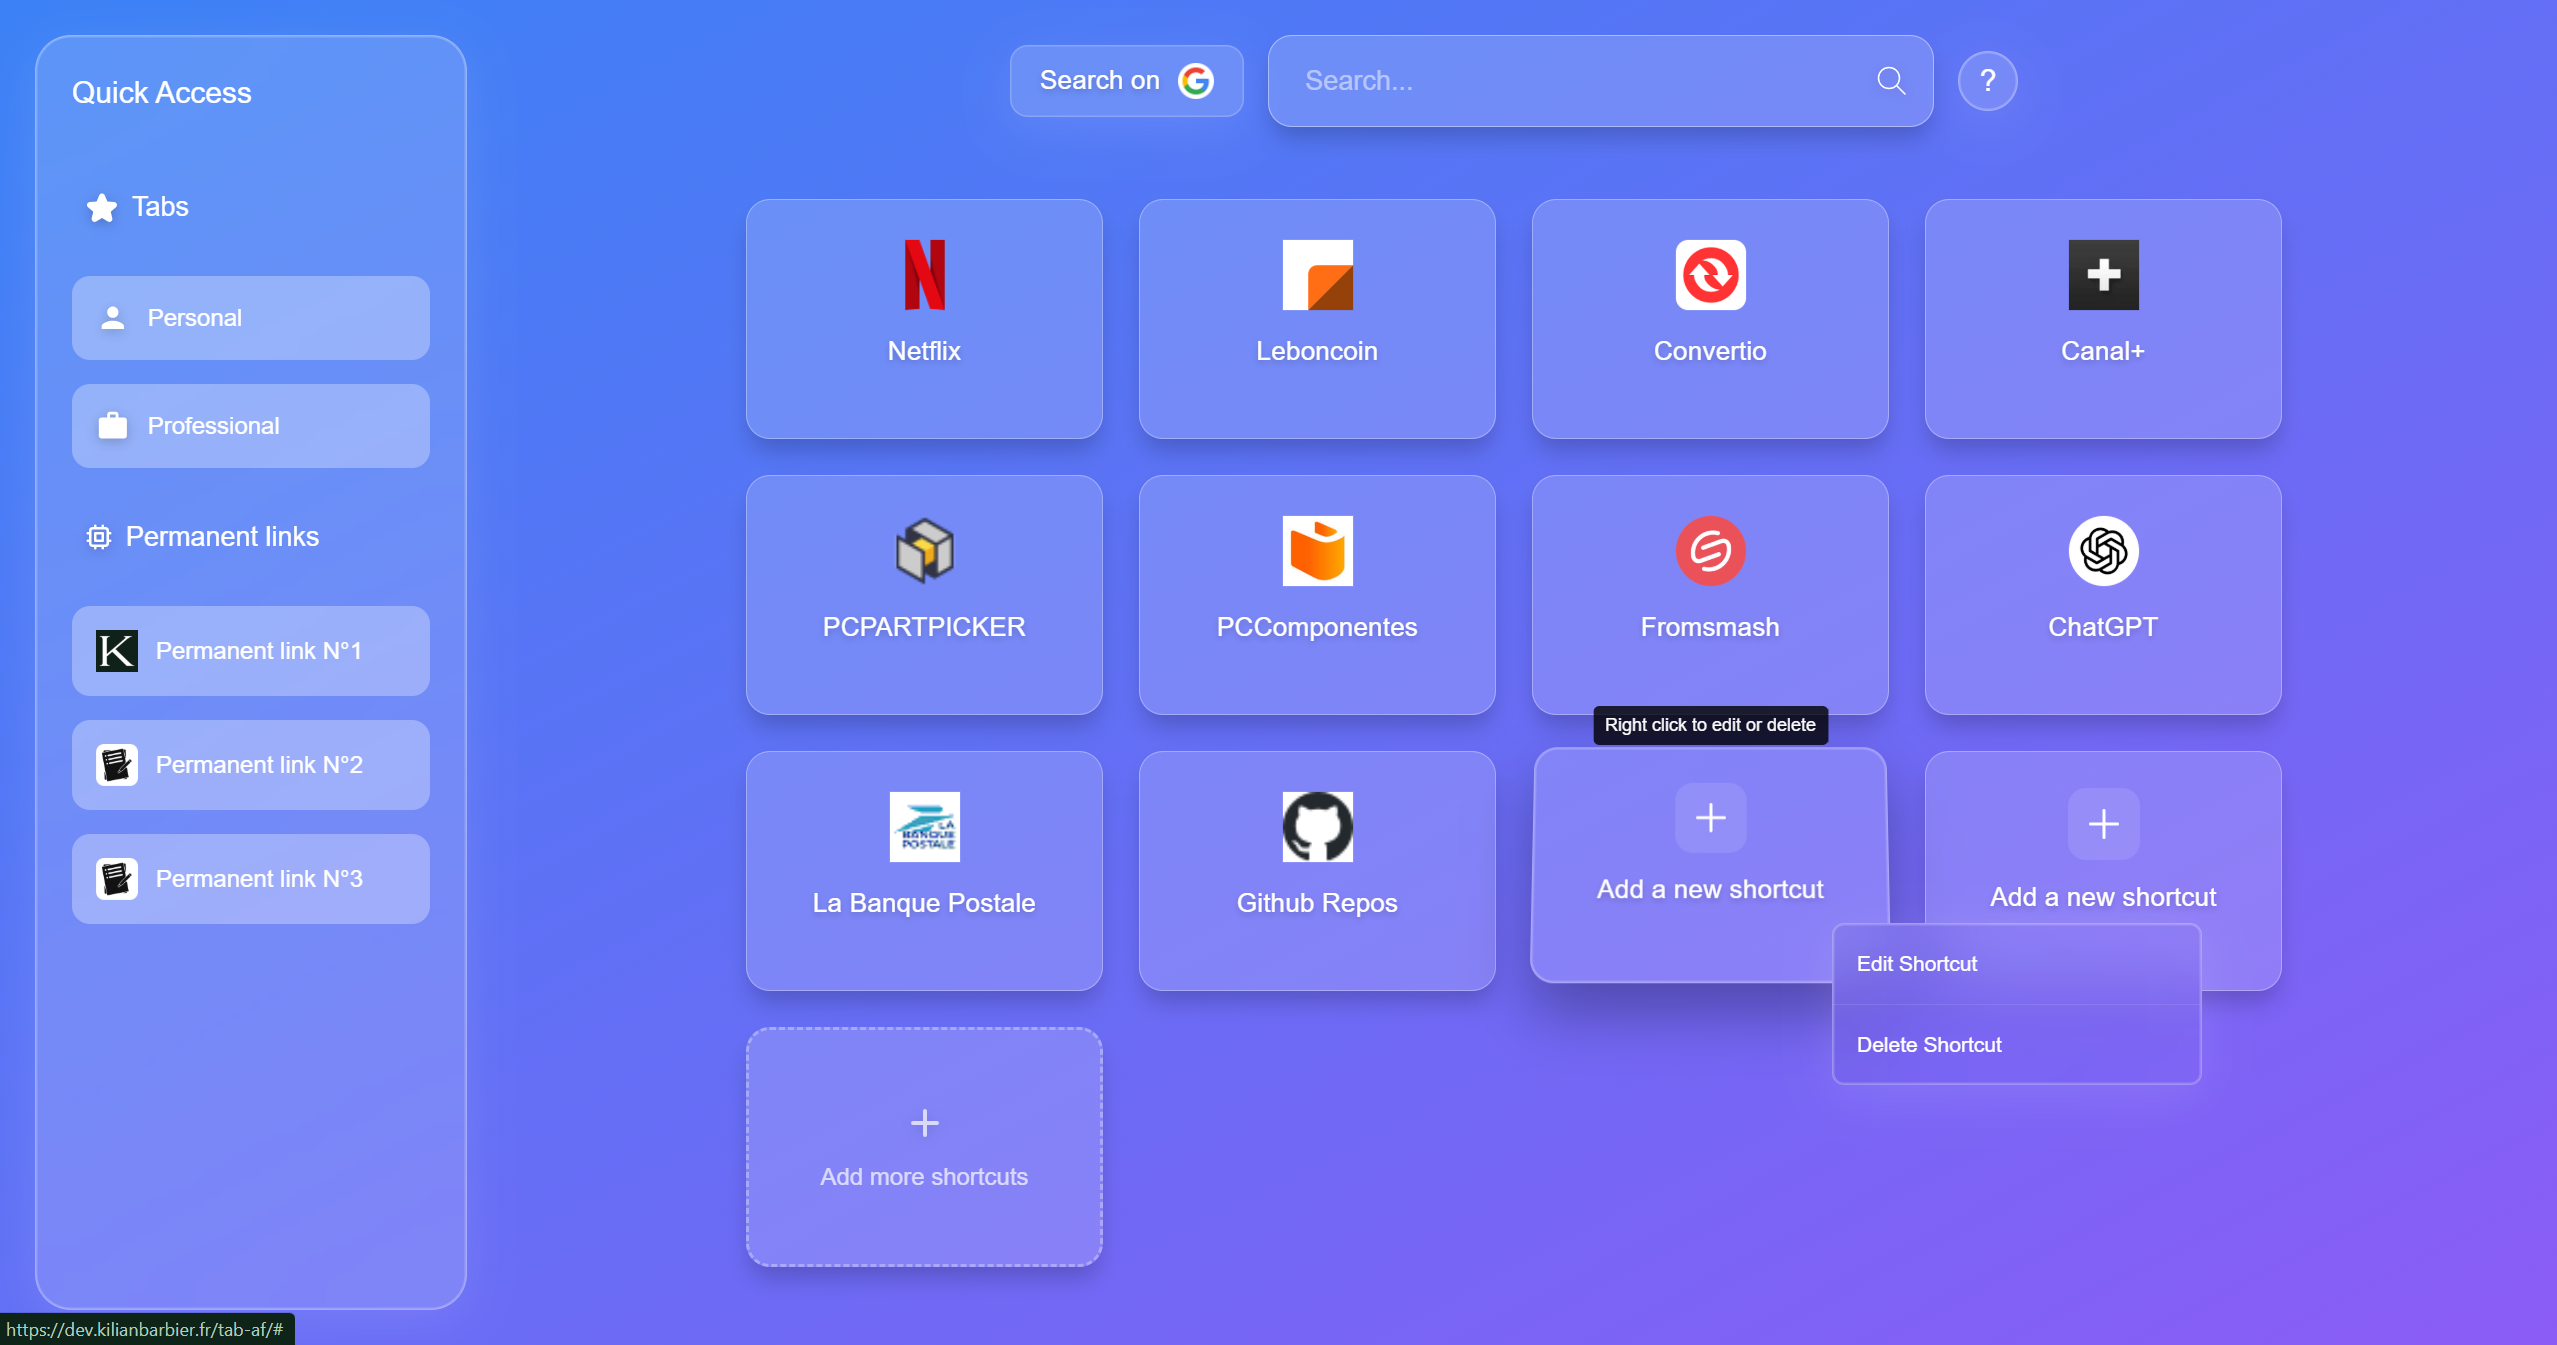Click the Leboncoin label text
This screenshot has height=1345, width=2557.
pos(1317,351)
